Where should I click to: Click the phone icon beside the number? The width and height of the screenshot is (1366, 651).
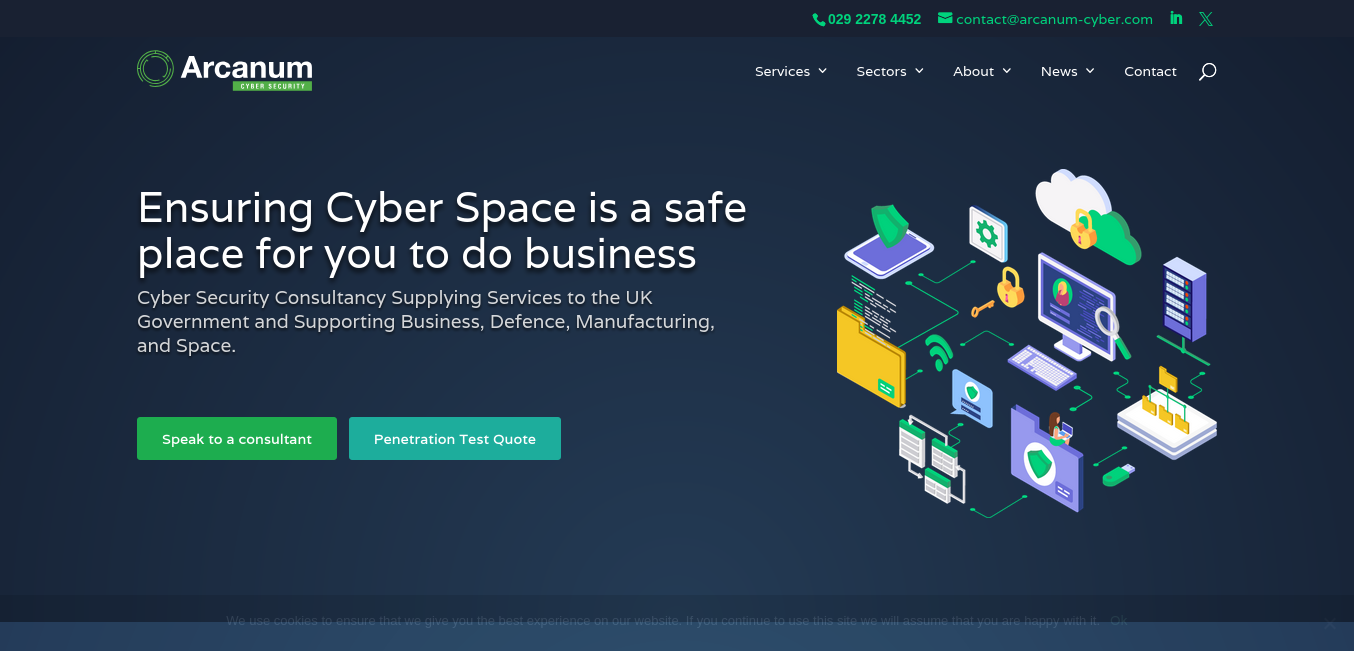[819, 19]
